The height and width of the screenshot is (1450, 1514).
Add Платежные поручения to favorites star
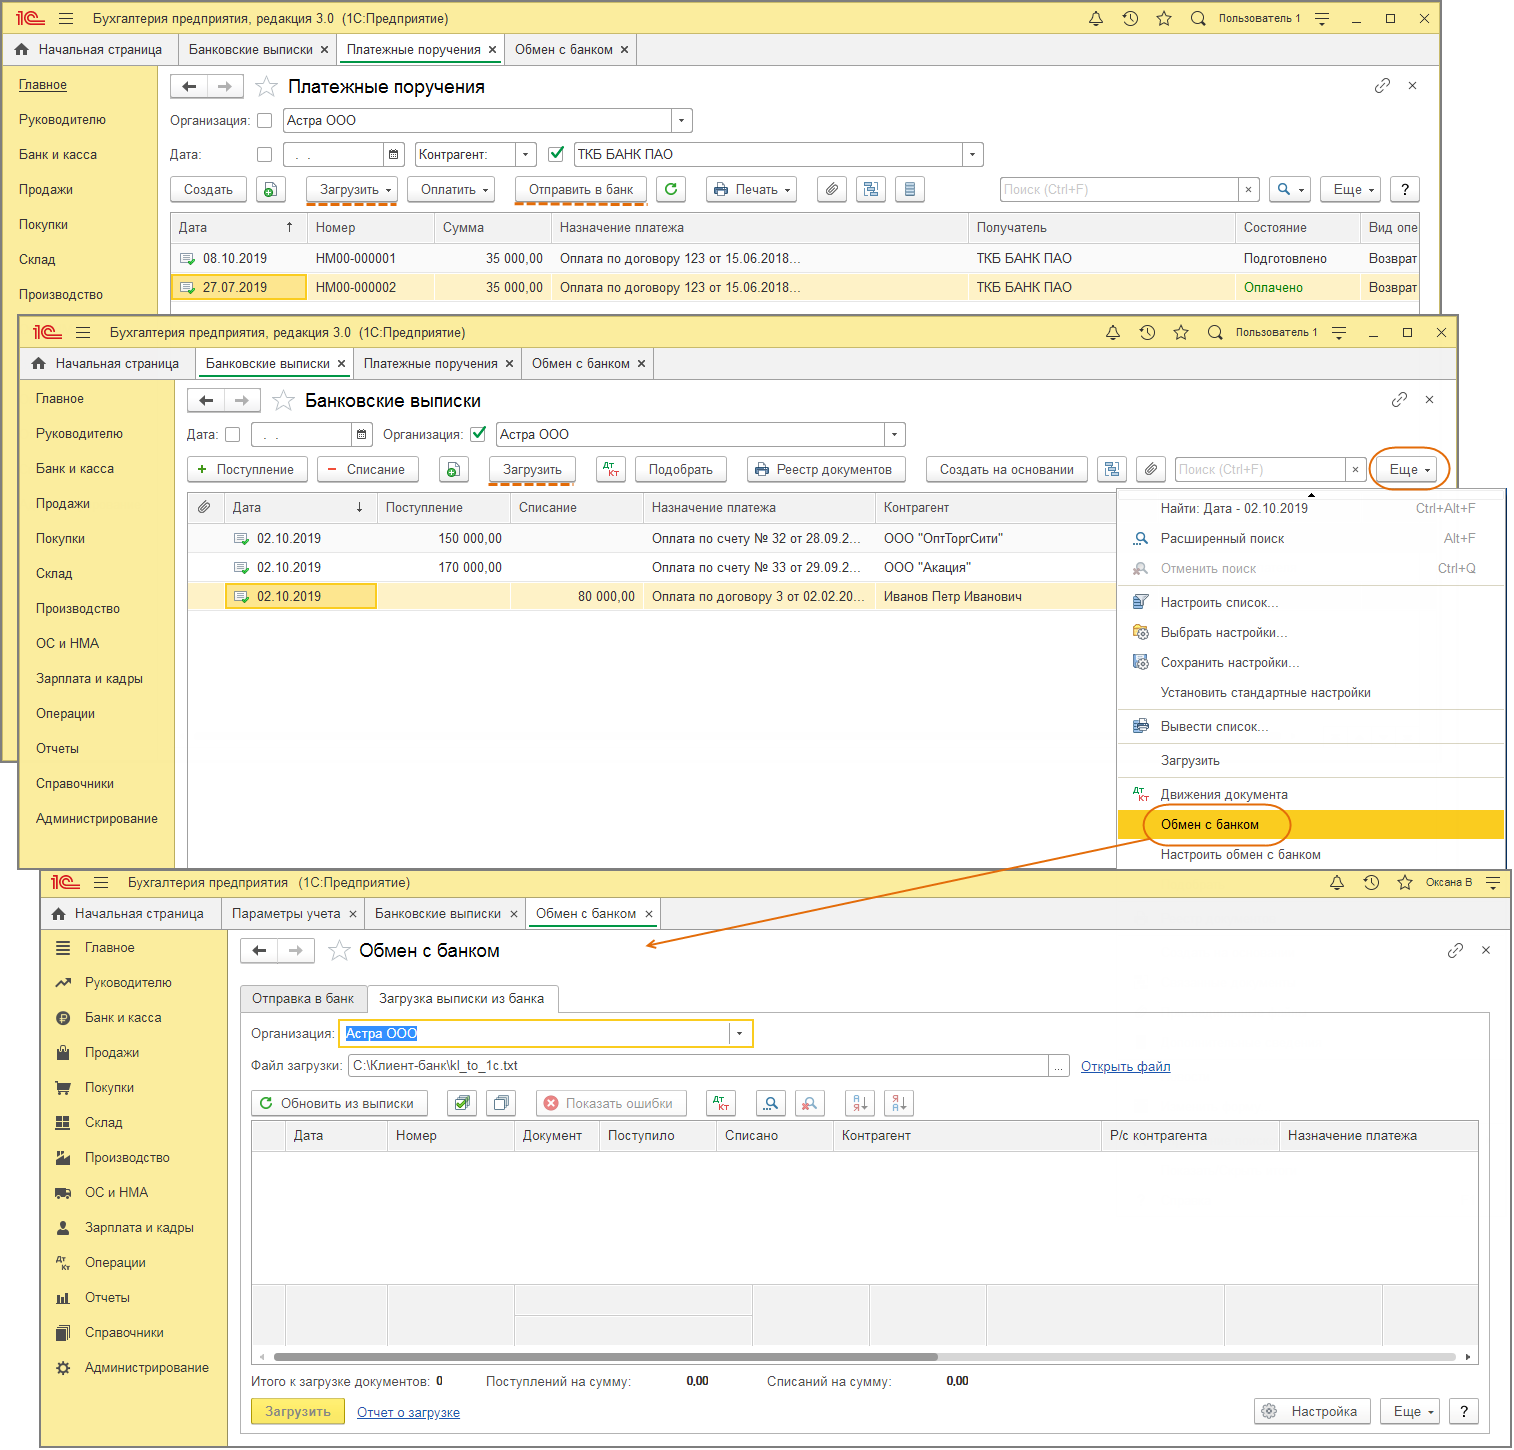(266, 87)
